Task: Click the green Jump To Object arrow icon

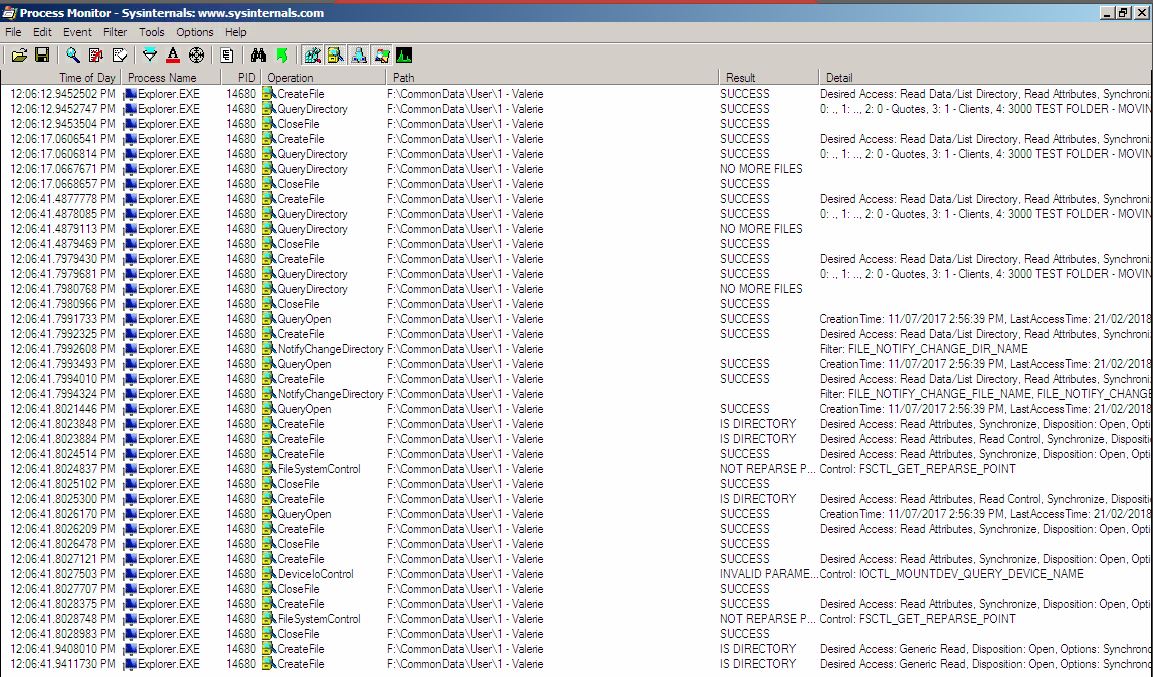Action: [281, 55]
